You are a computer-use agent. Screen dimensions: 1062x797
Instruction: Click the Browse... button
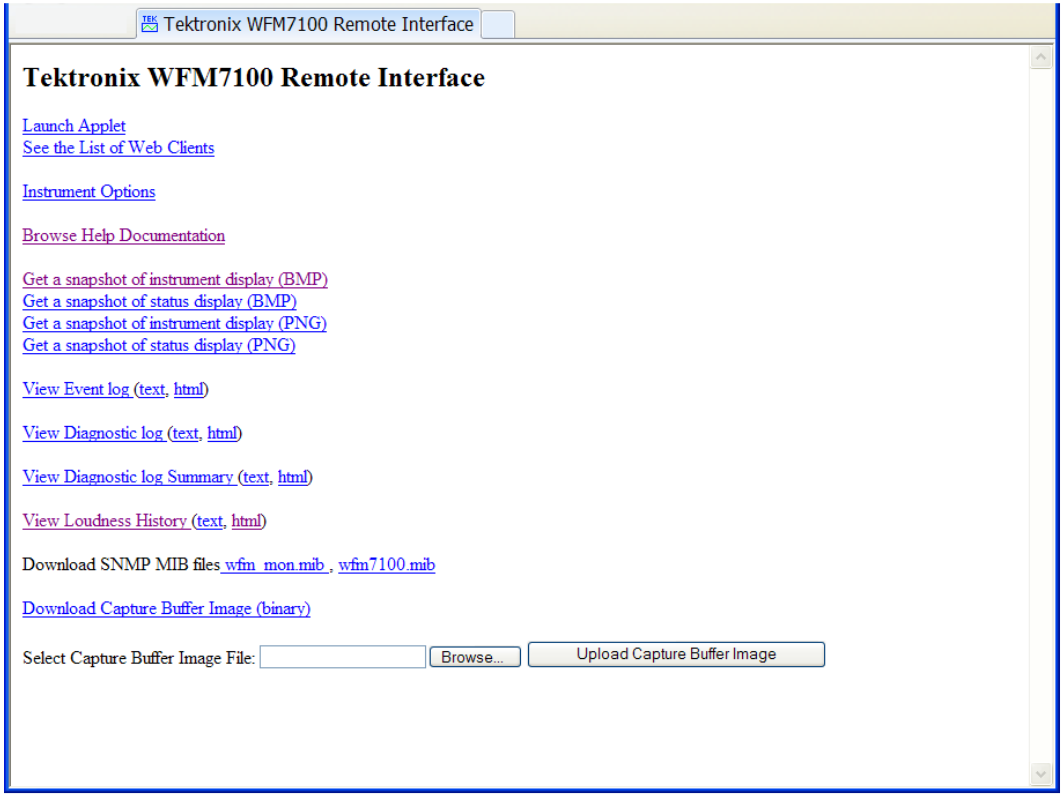click(x=475, y=657)
